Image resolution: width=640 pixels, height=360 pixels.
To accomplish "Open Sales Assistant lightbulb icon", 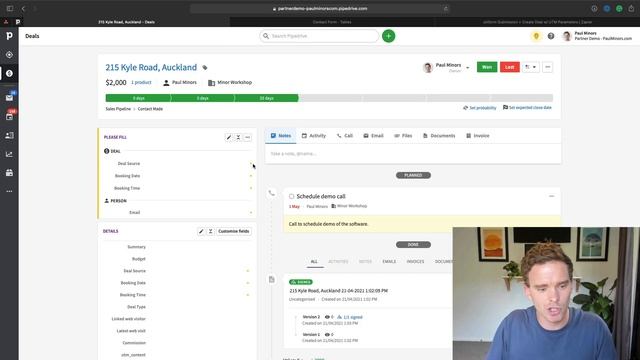I will click(536, 36).
